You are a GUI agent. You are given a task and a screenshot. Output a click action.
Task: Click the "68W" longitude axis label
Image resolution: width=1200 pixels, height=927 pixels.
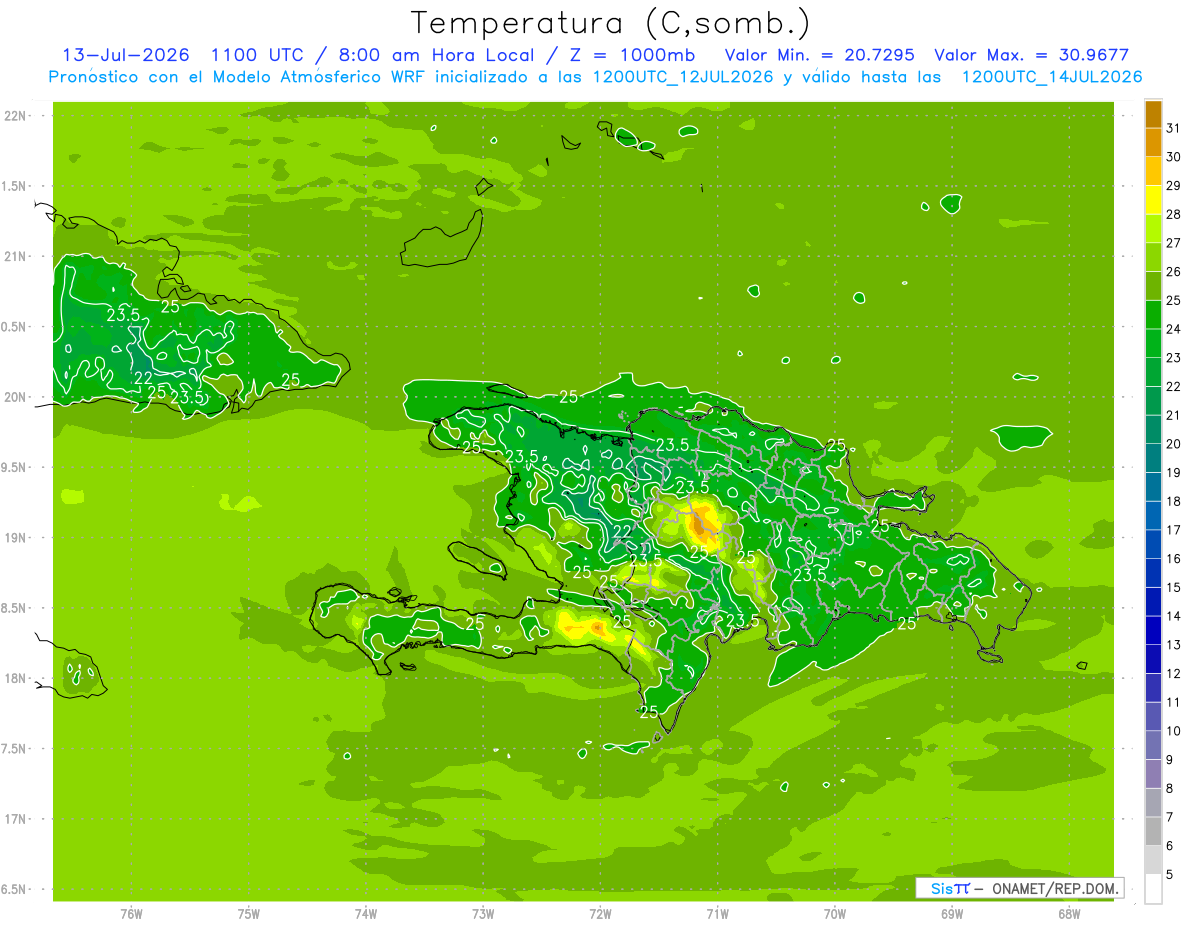click(x=1069, y=914)
